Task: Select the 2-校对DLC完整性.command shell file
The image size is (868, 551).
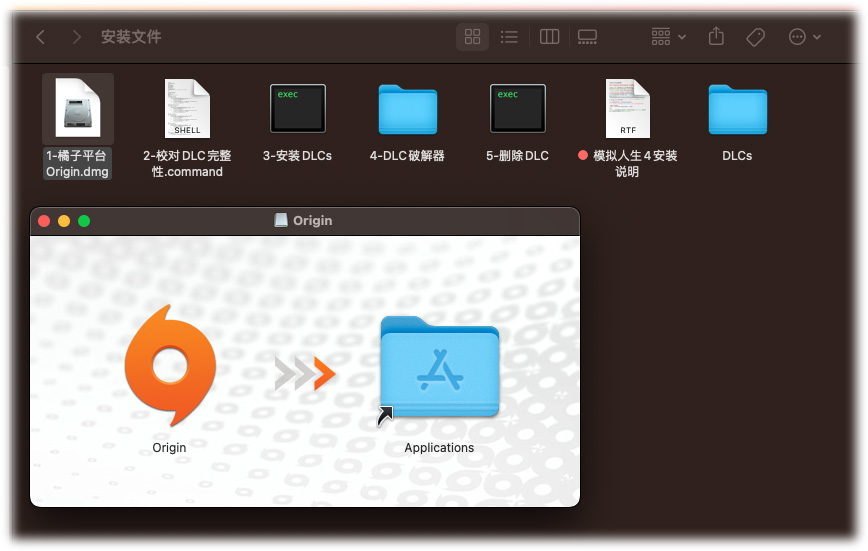Action: click(187, 109)
